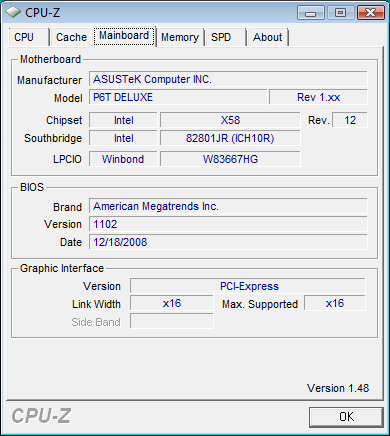Show the About tab
This screenshot has width=390, height=436.
click(x=268, y=37)
